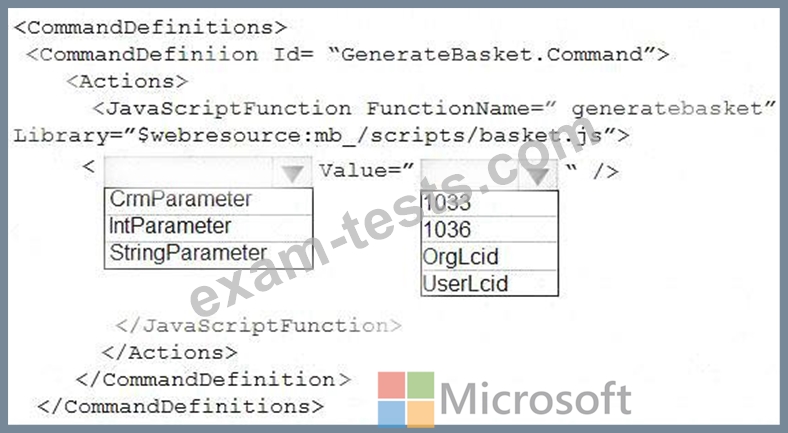Select CrmParameter from the list

(x=180, y=199)
